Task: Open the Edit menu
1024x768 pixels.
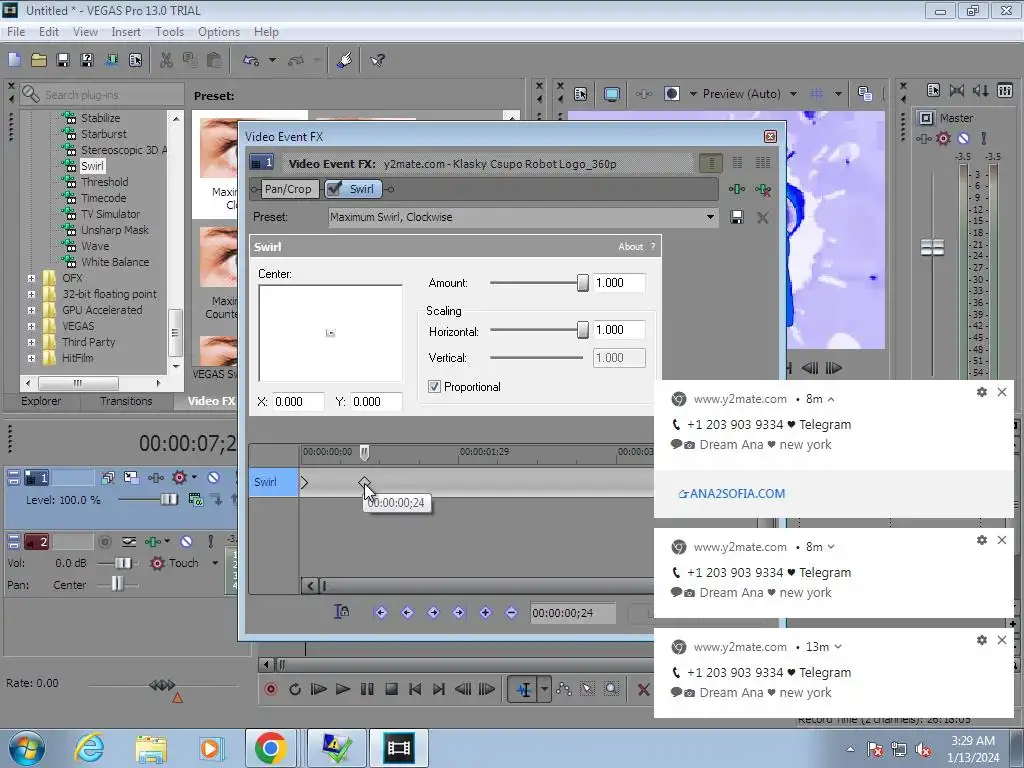Action: click(49, 31)
